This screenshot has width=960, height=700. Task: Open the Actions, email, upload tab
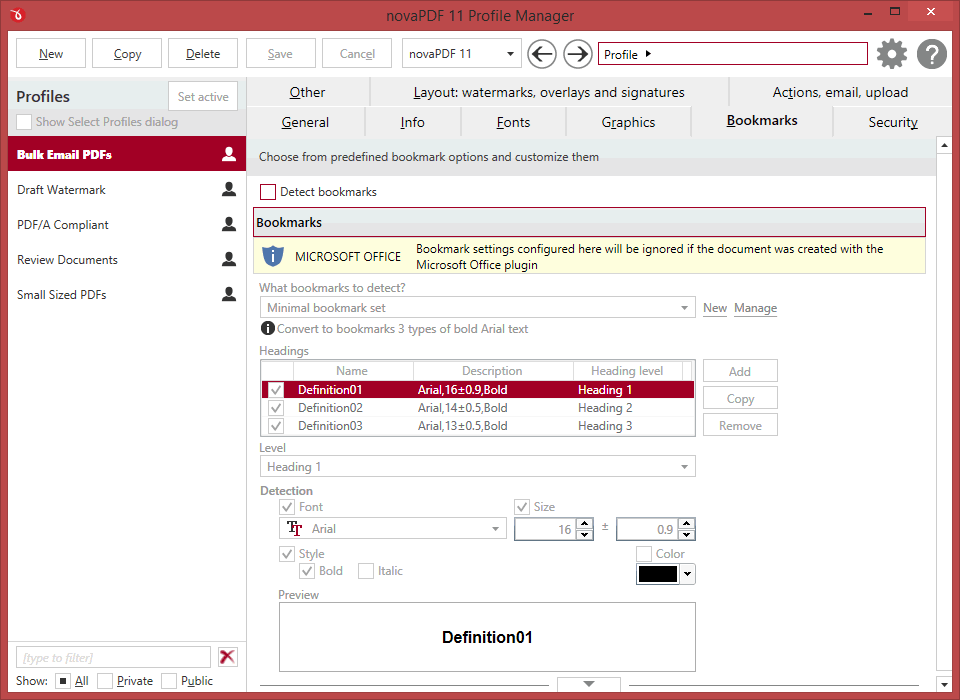click(x=840, y=92)
